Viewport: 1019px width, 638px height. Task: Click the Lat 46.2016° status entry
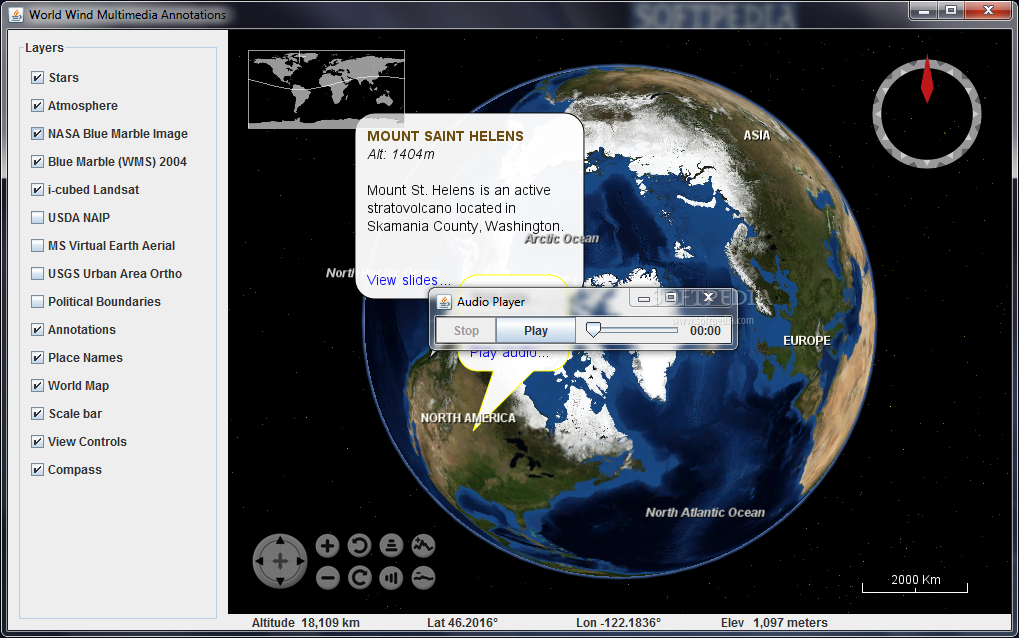click(x=462, y=622)
